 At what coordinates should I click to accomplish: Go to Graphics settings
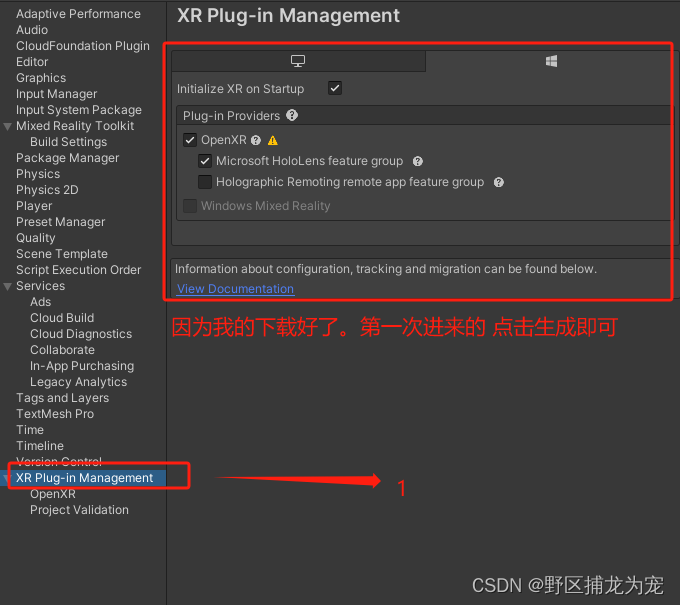click(41, 78)
